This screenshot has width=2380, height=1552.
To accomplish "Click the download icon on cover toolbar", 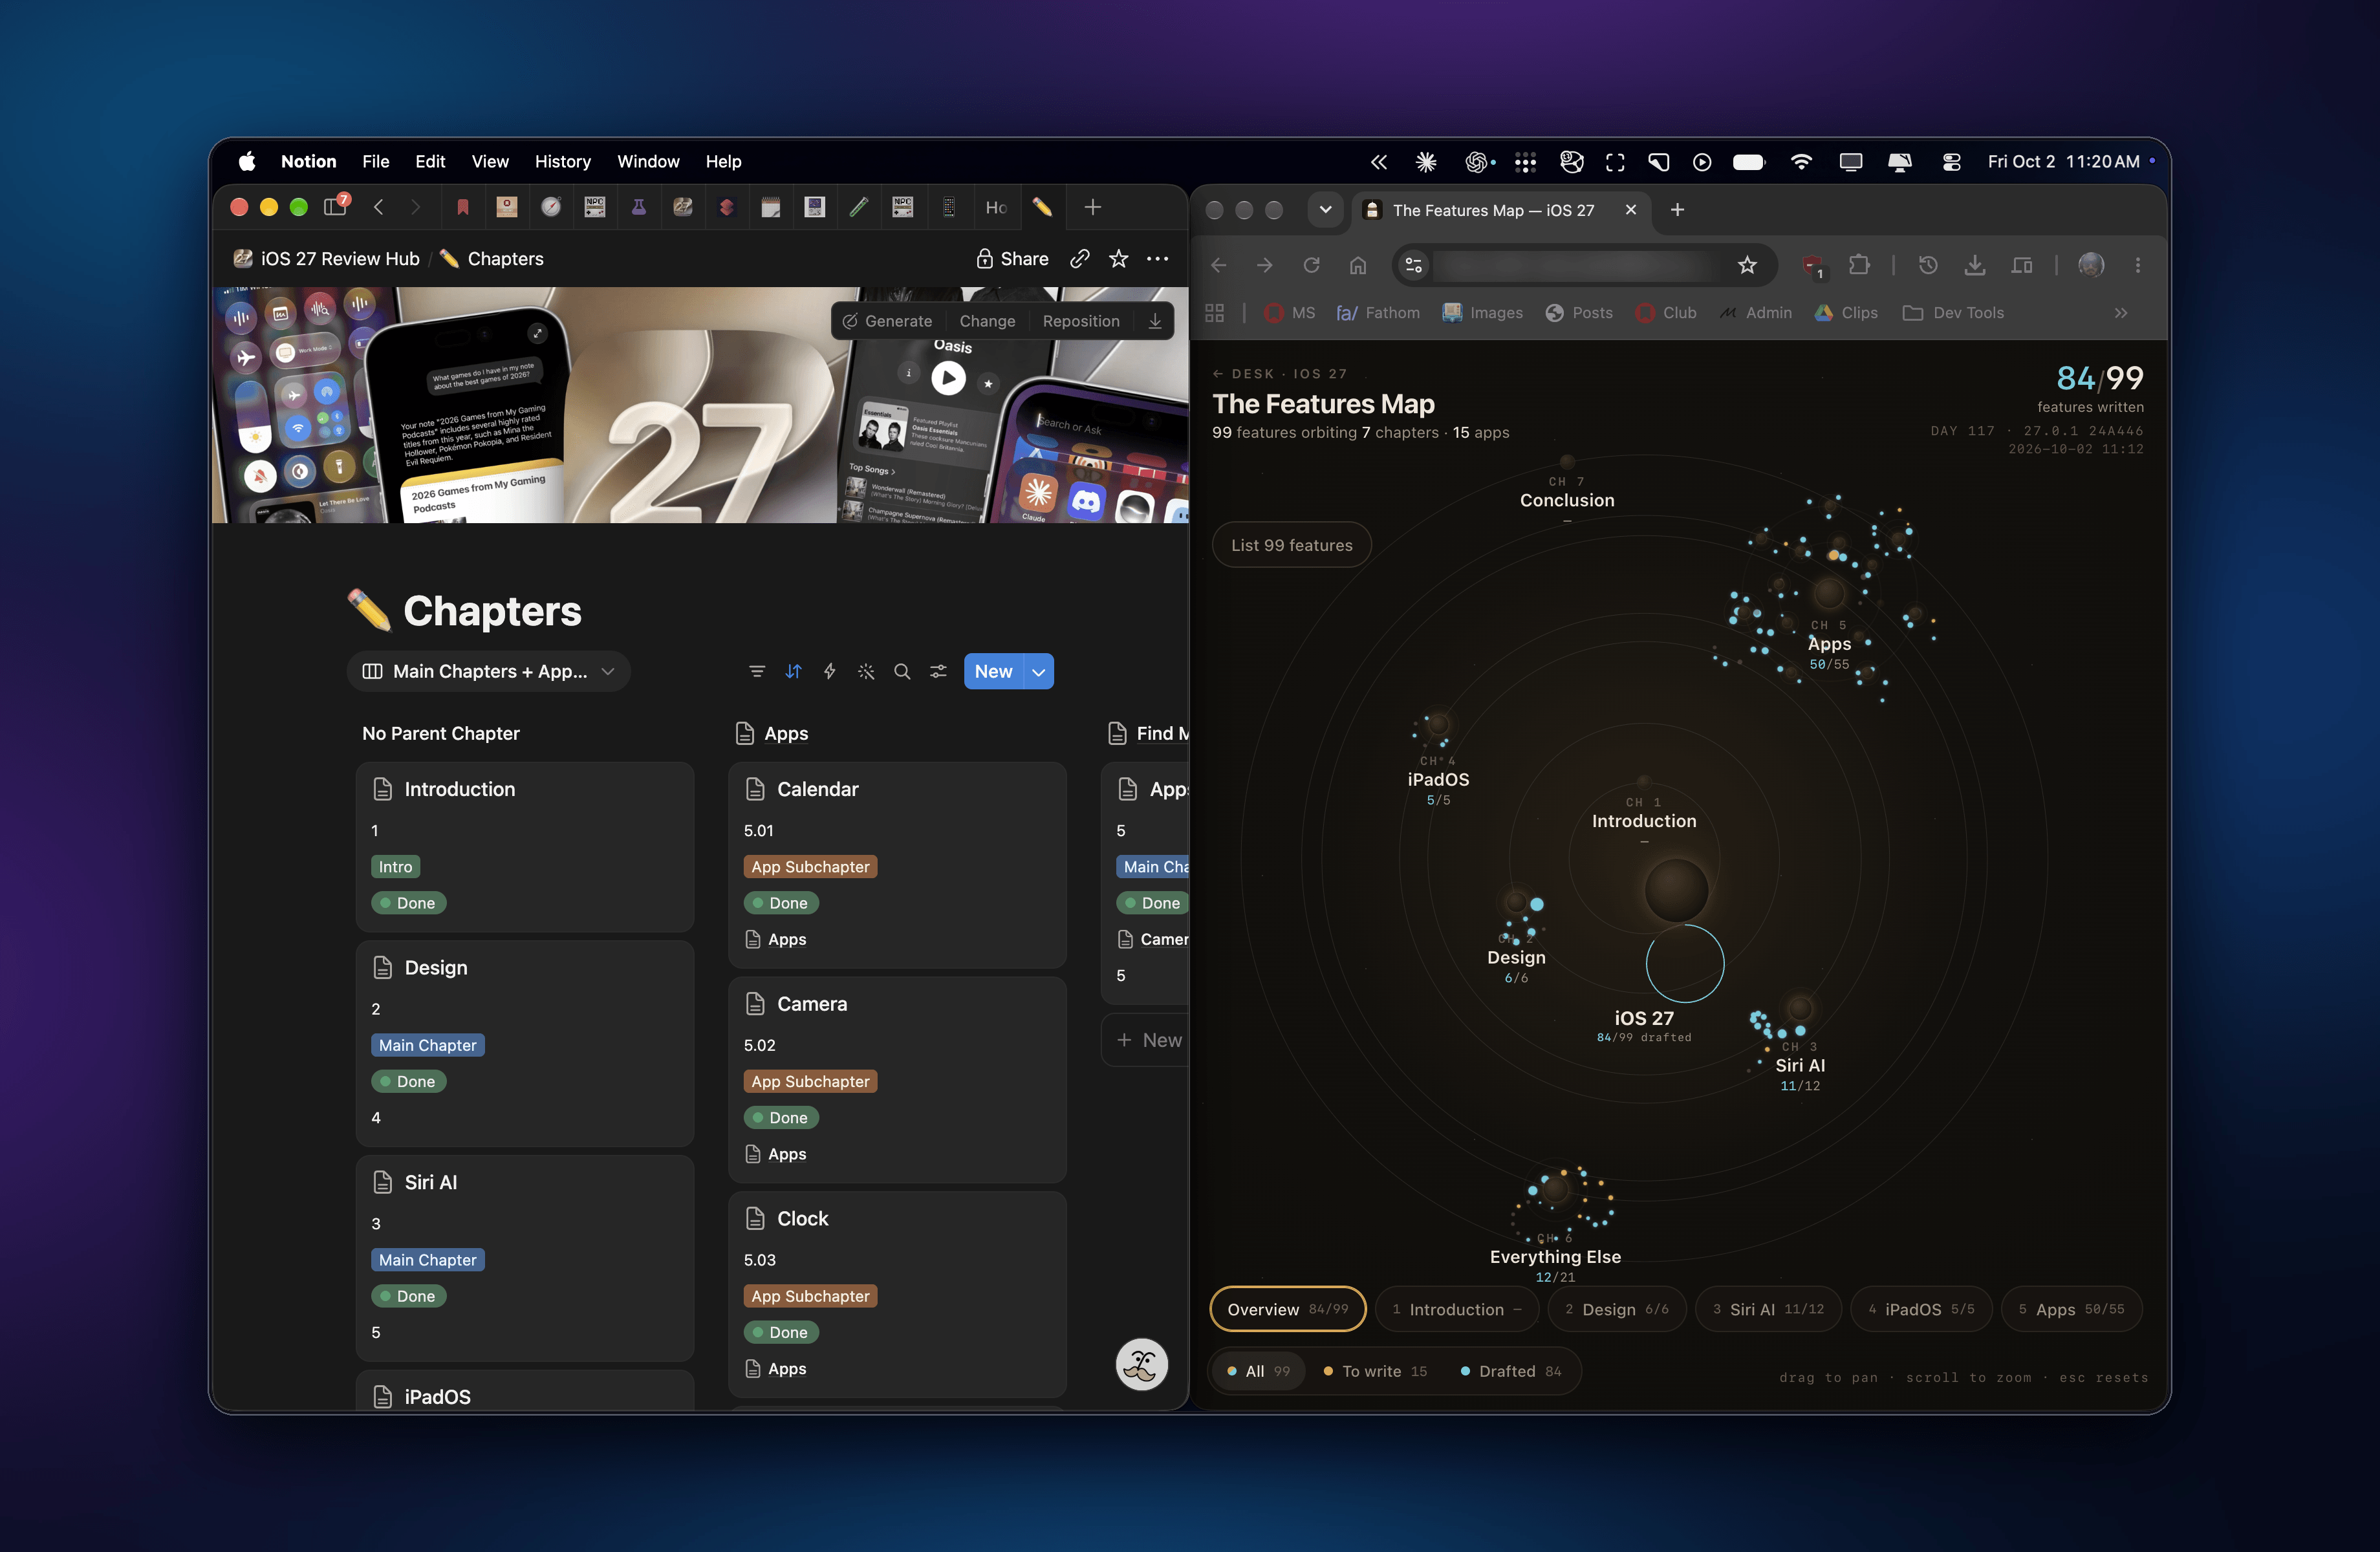I will tap(1155, 321).
